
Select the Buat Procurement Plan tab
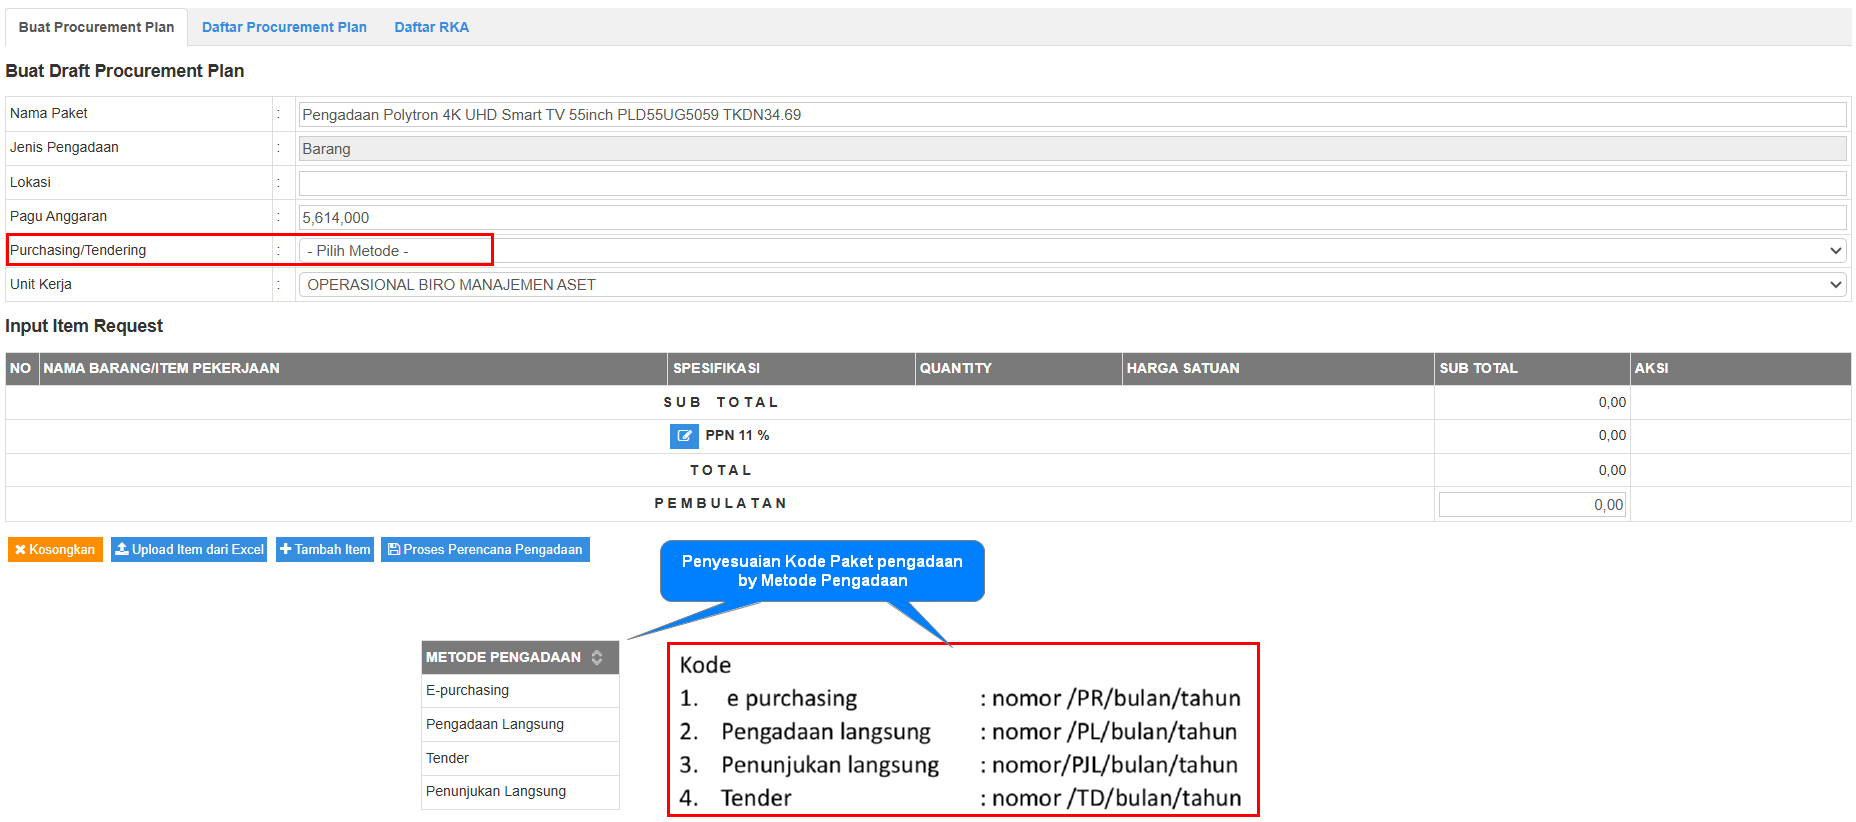(x=96, y=27)
